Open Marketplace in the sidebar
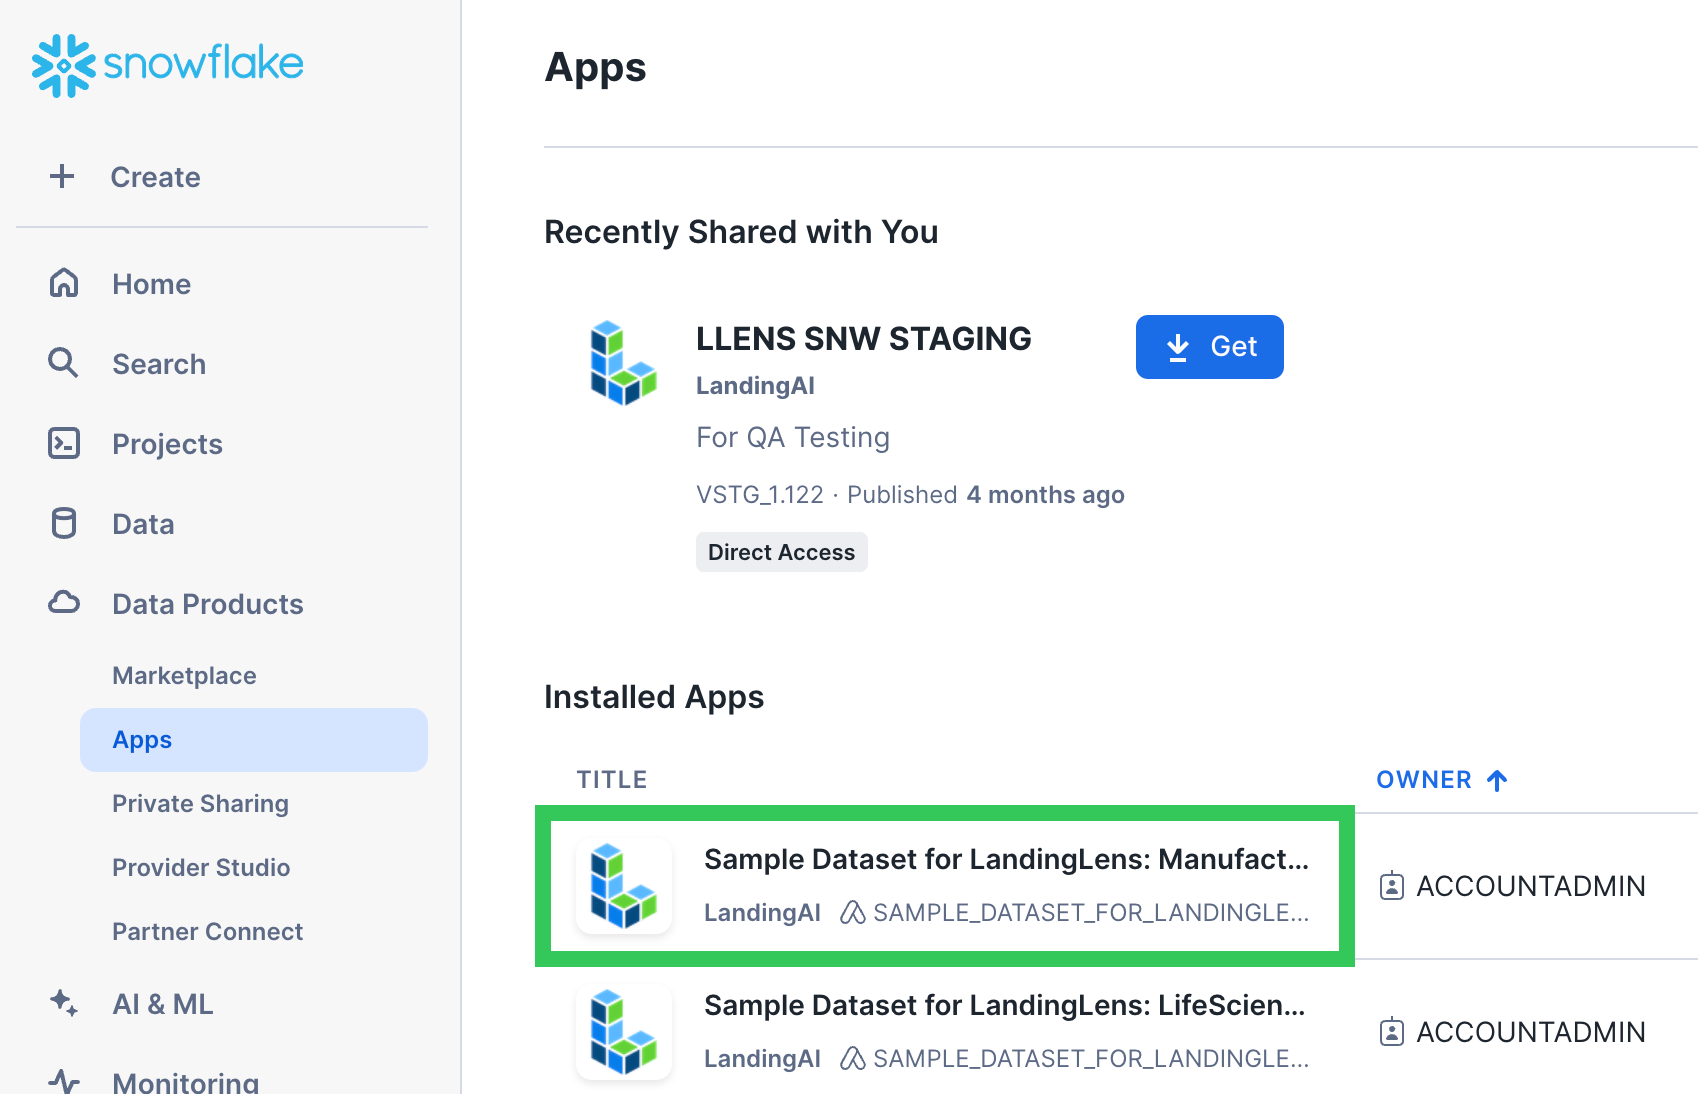The width and height of the screenshot is (1698, 1094). click(x=184, y=676)
